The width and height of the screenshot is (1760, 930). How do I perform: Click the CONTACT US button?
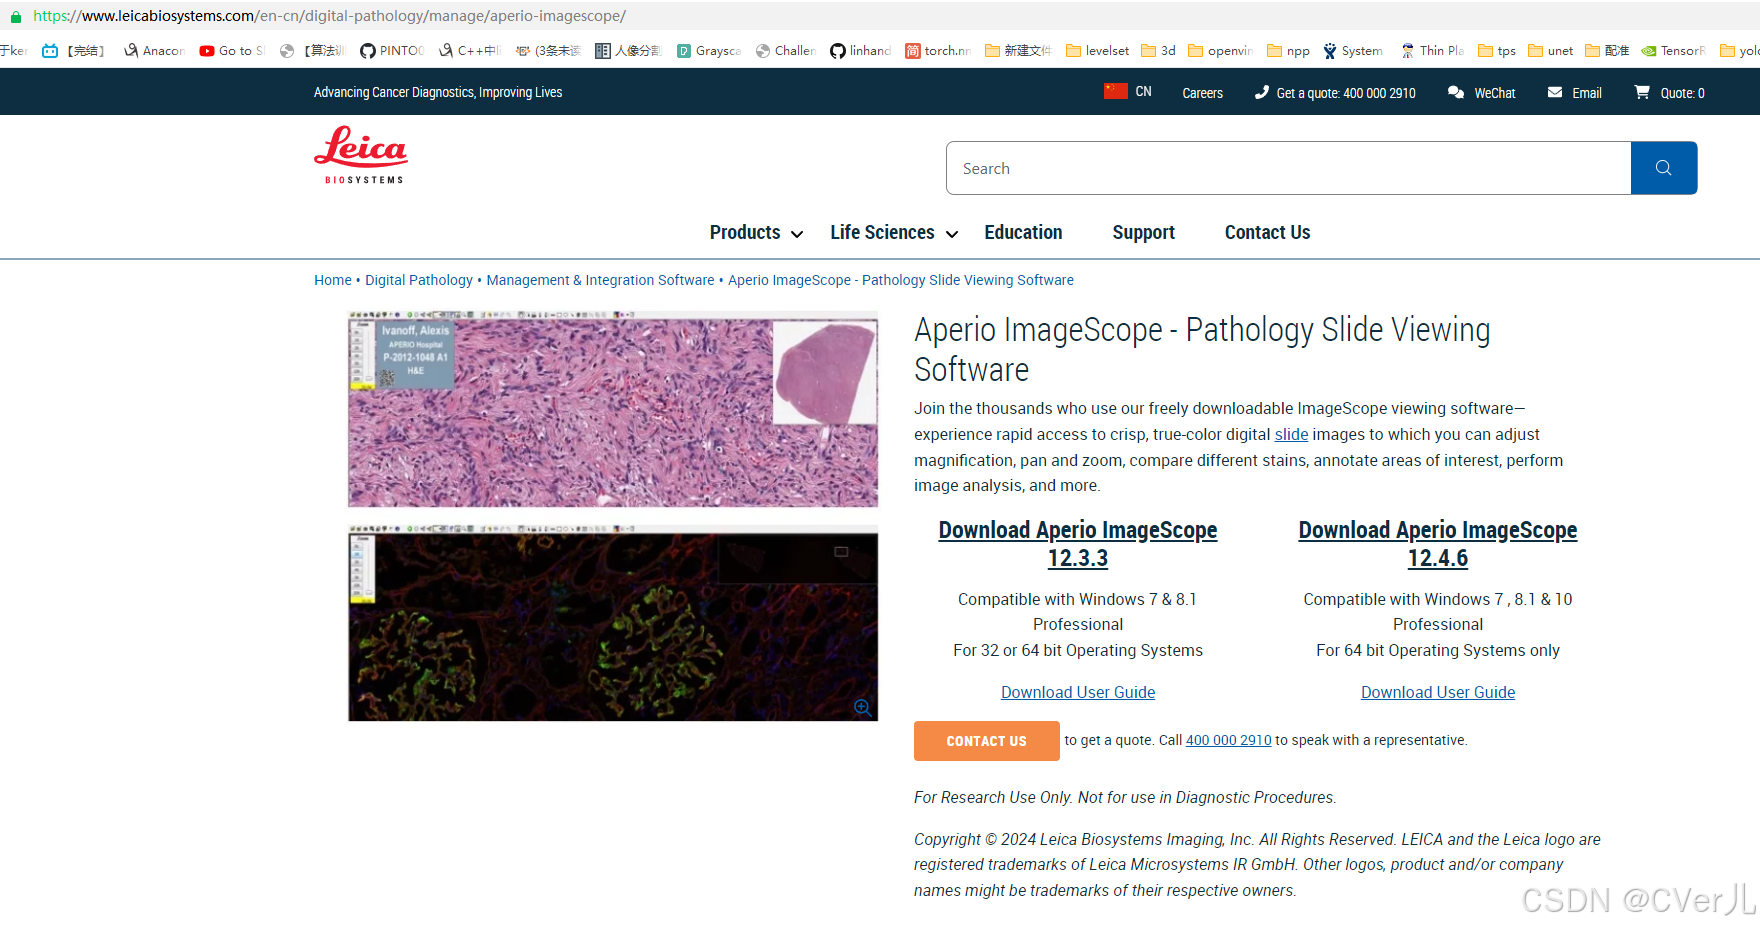click(986, 741)
